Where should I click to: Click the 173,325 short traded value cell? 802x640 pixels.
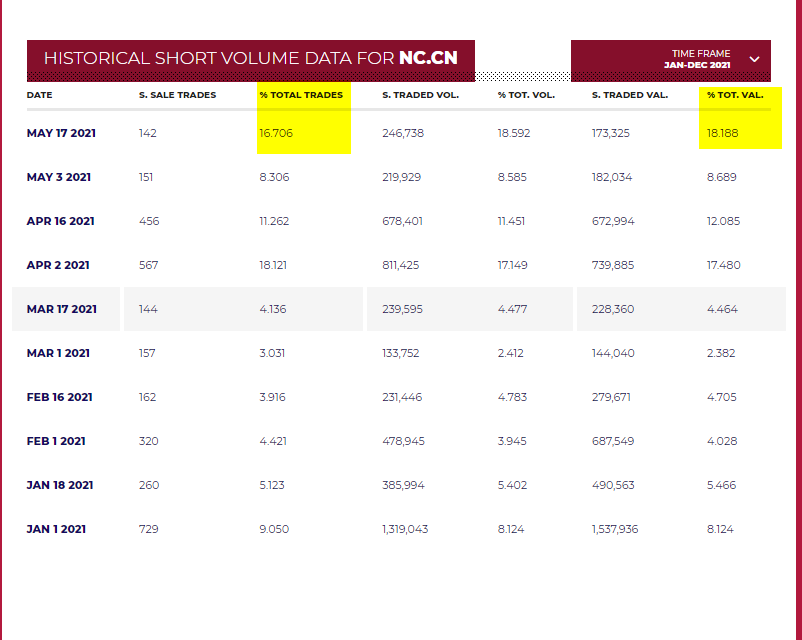point(611,133)
